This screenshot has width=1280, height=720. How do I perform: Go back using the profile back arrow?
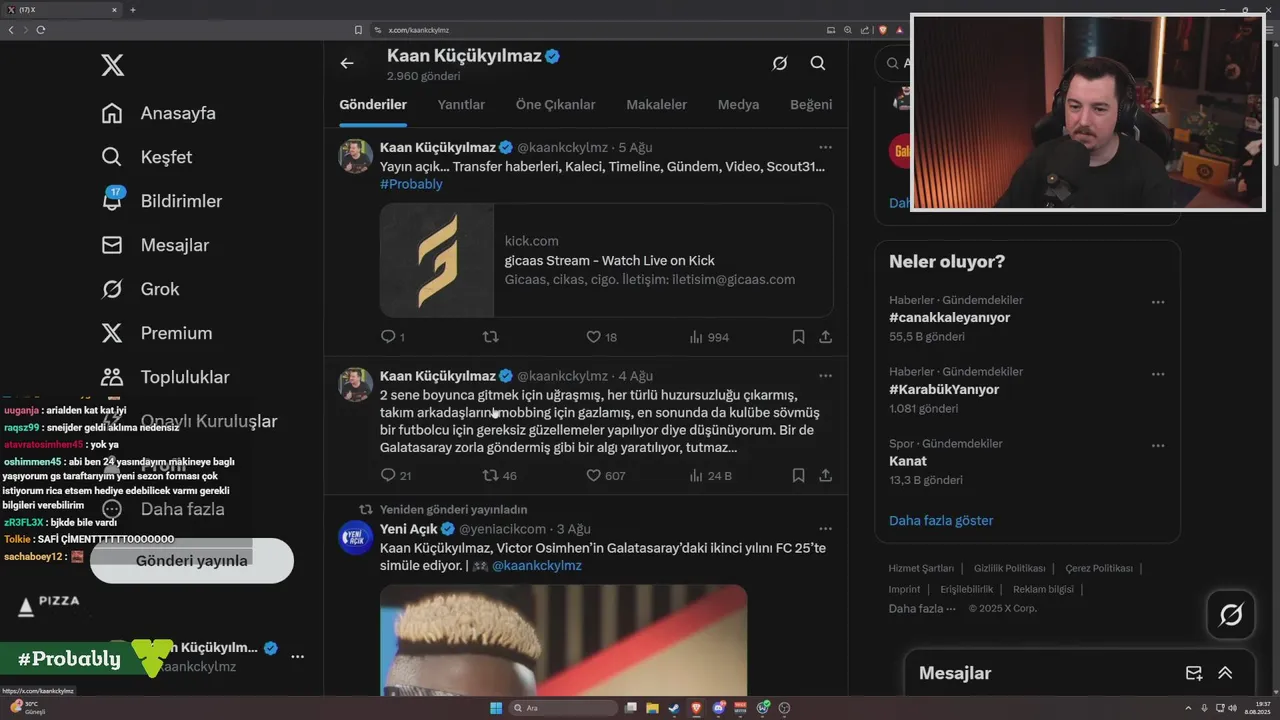point(347,63)
